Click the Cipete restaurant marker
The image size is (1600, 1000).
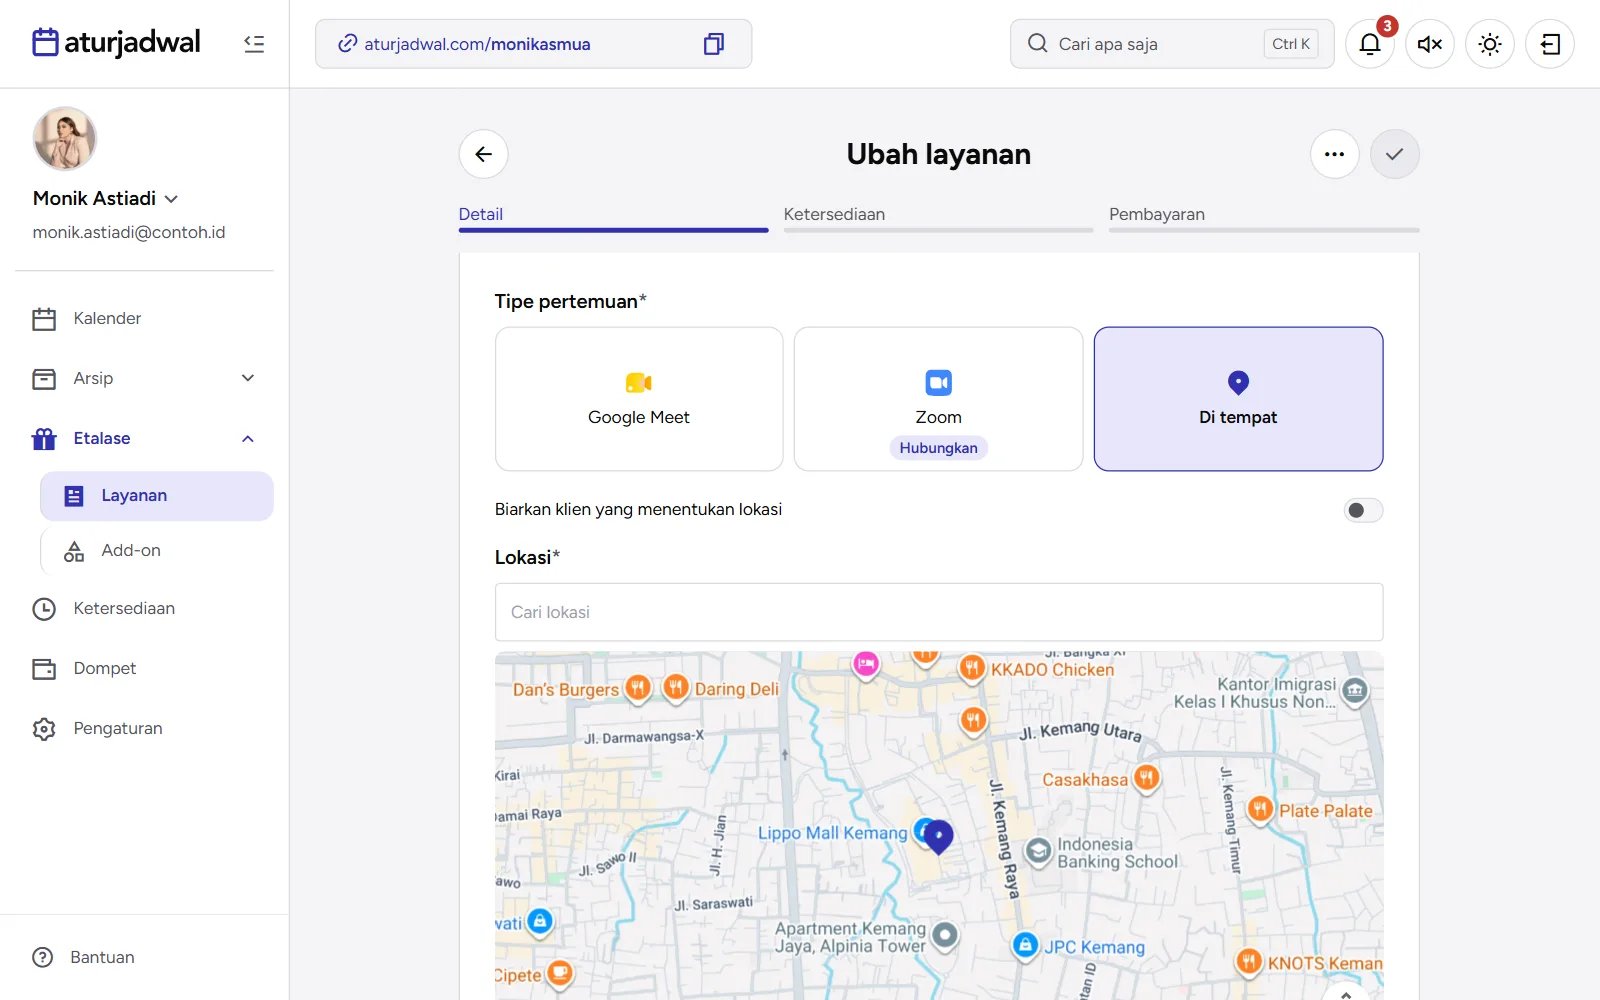[560, 972]
